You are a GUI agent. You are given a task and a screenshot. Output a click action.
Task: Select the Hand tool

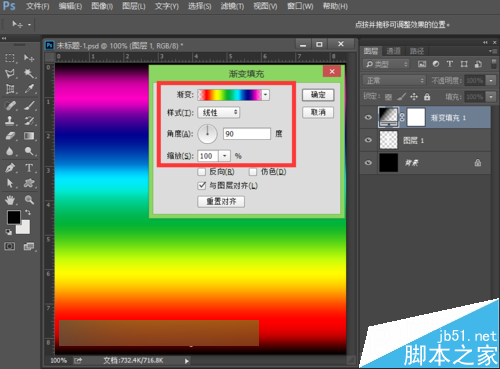point(10,200)
